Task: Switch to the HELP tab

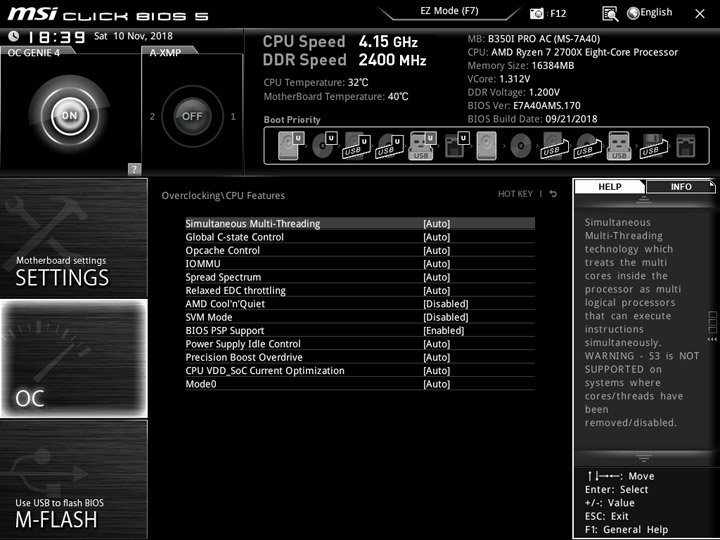Action: tap(609, 186)
